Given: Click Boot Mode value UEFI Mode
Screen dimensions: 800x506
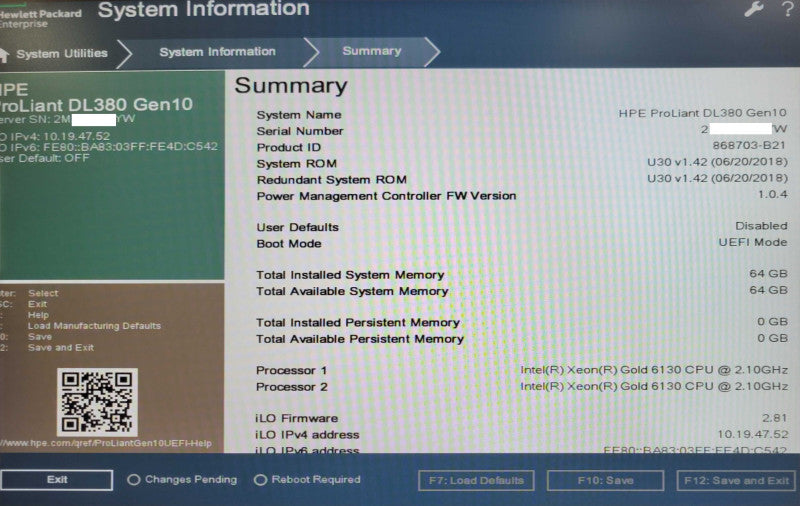Looking at the screenshot, I should tap(753, 242).
